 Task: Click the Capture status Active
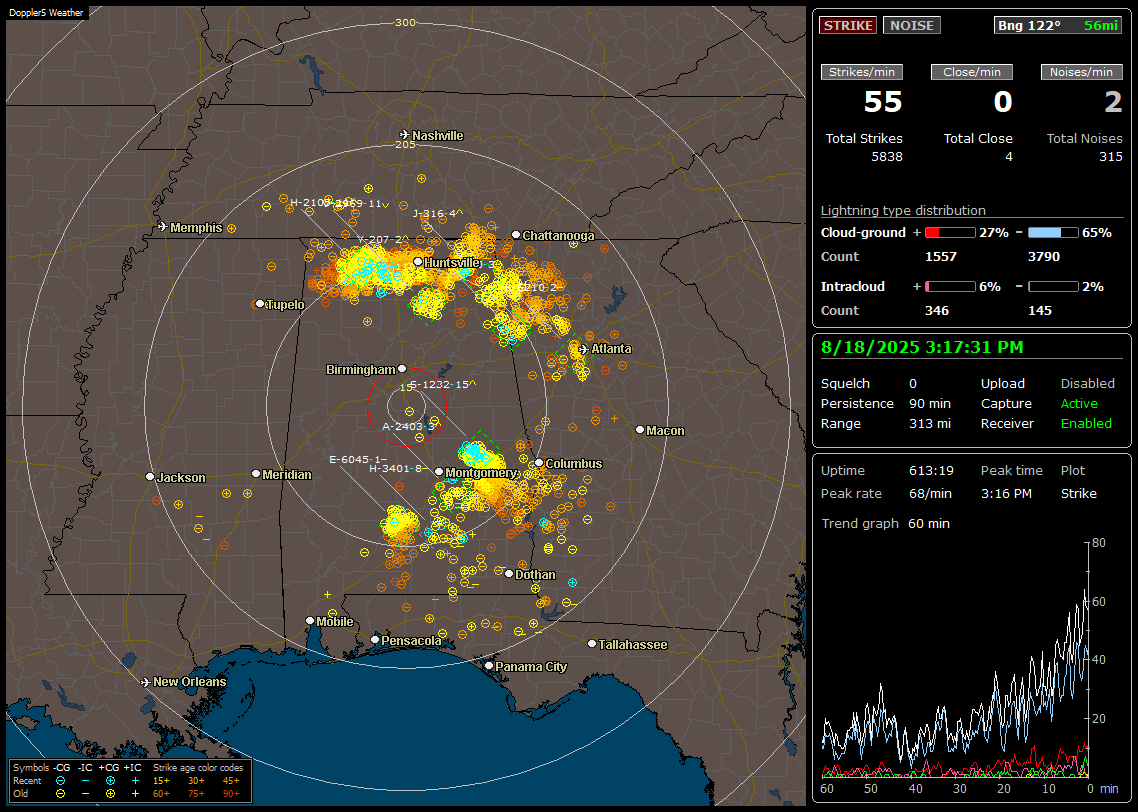point(1078,403)
